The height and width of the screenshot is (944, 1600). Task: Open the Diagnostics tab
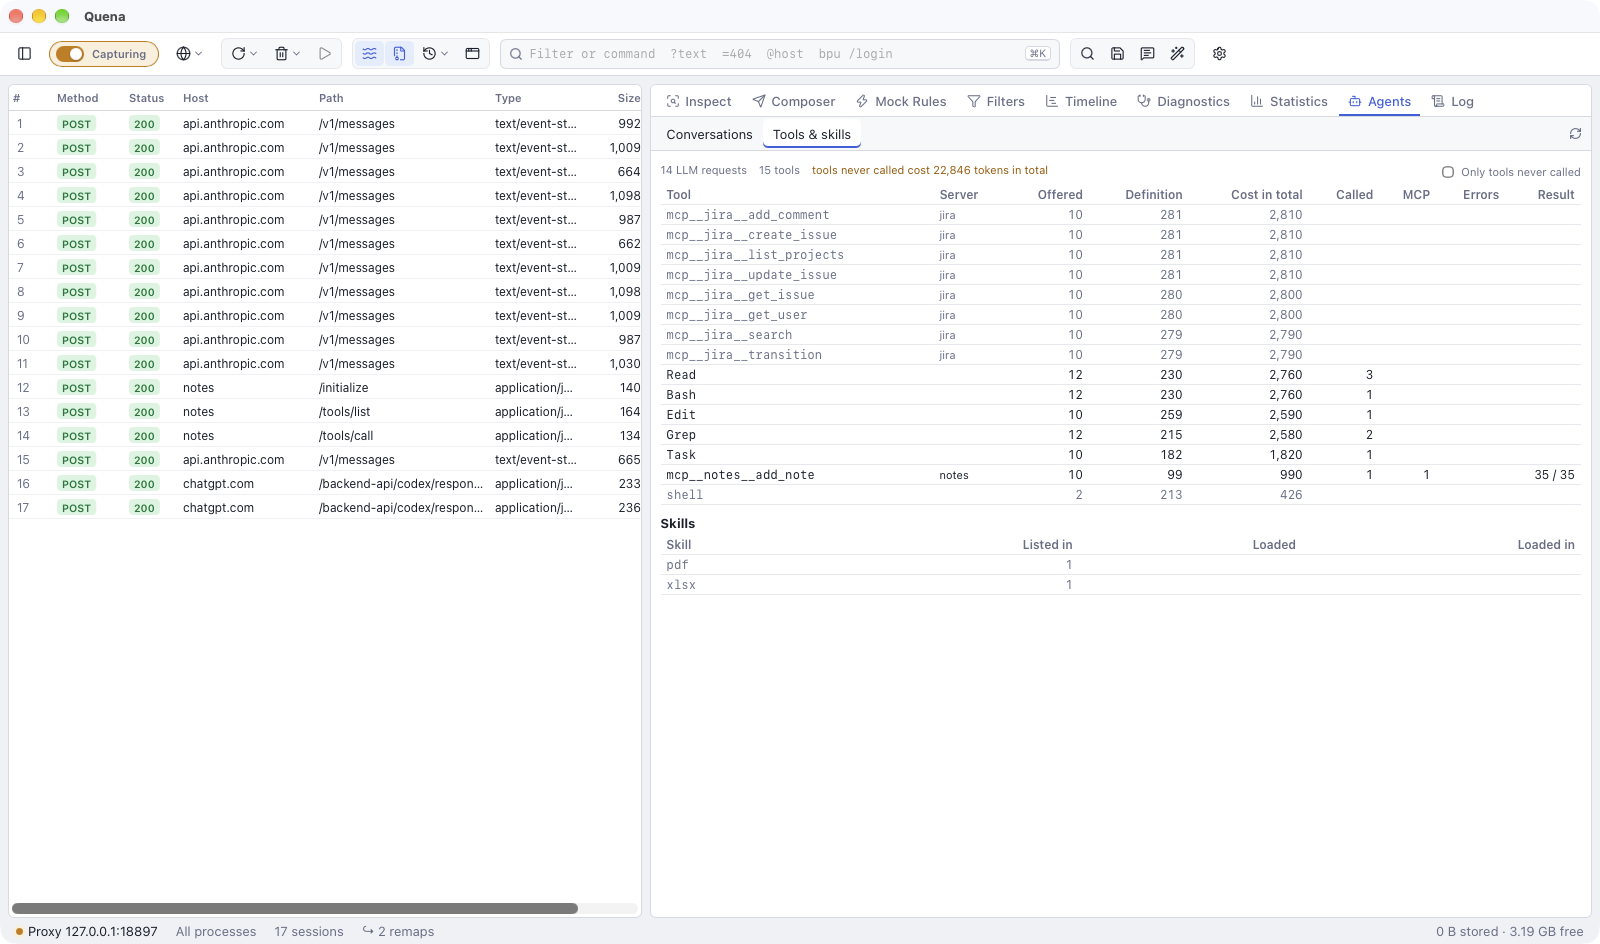tap(1183, 101)
